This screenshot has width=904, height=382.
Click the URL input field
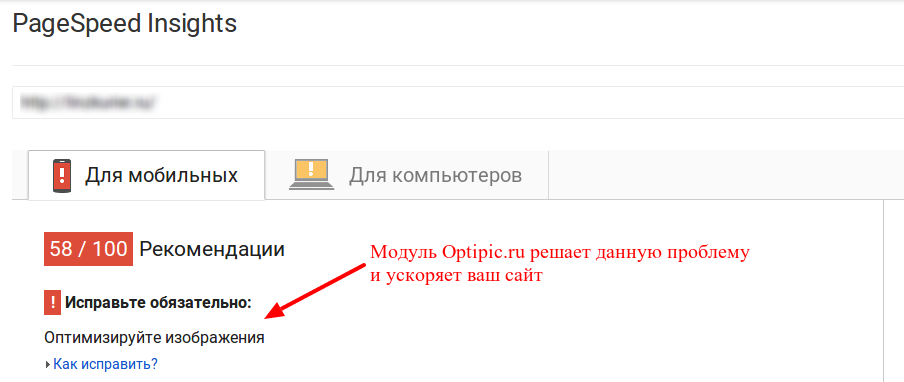click(458, 103)
